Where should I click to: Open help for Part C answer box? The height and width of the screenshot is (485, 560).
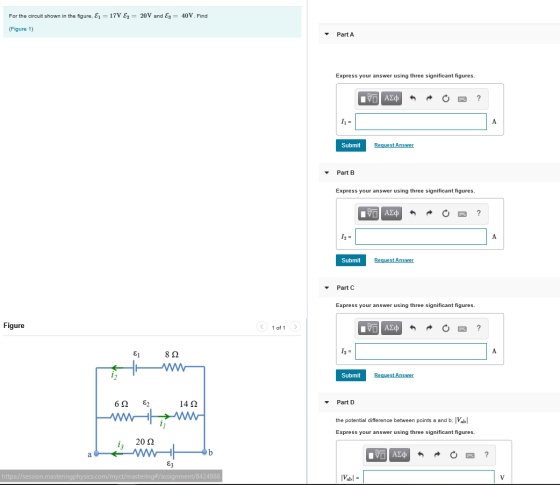coord(479,328)
